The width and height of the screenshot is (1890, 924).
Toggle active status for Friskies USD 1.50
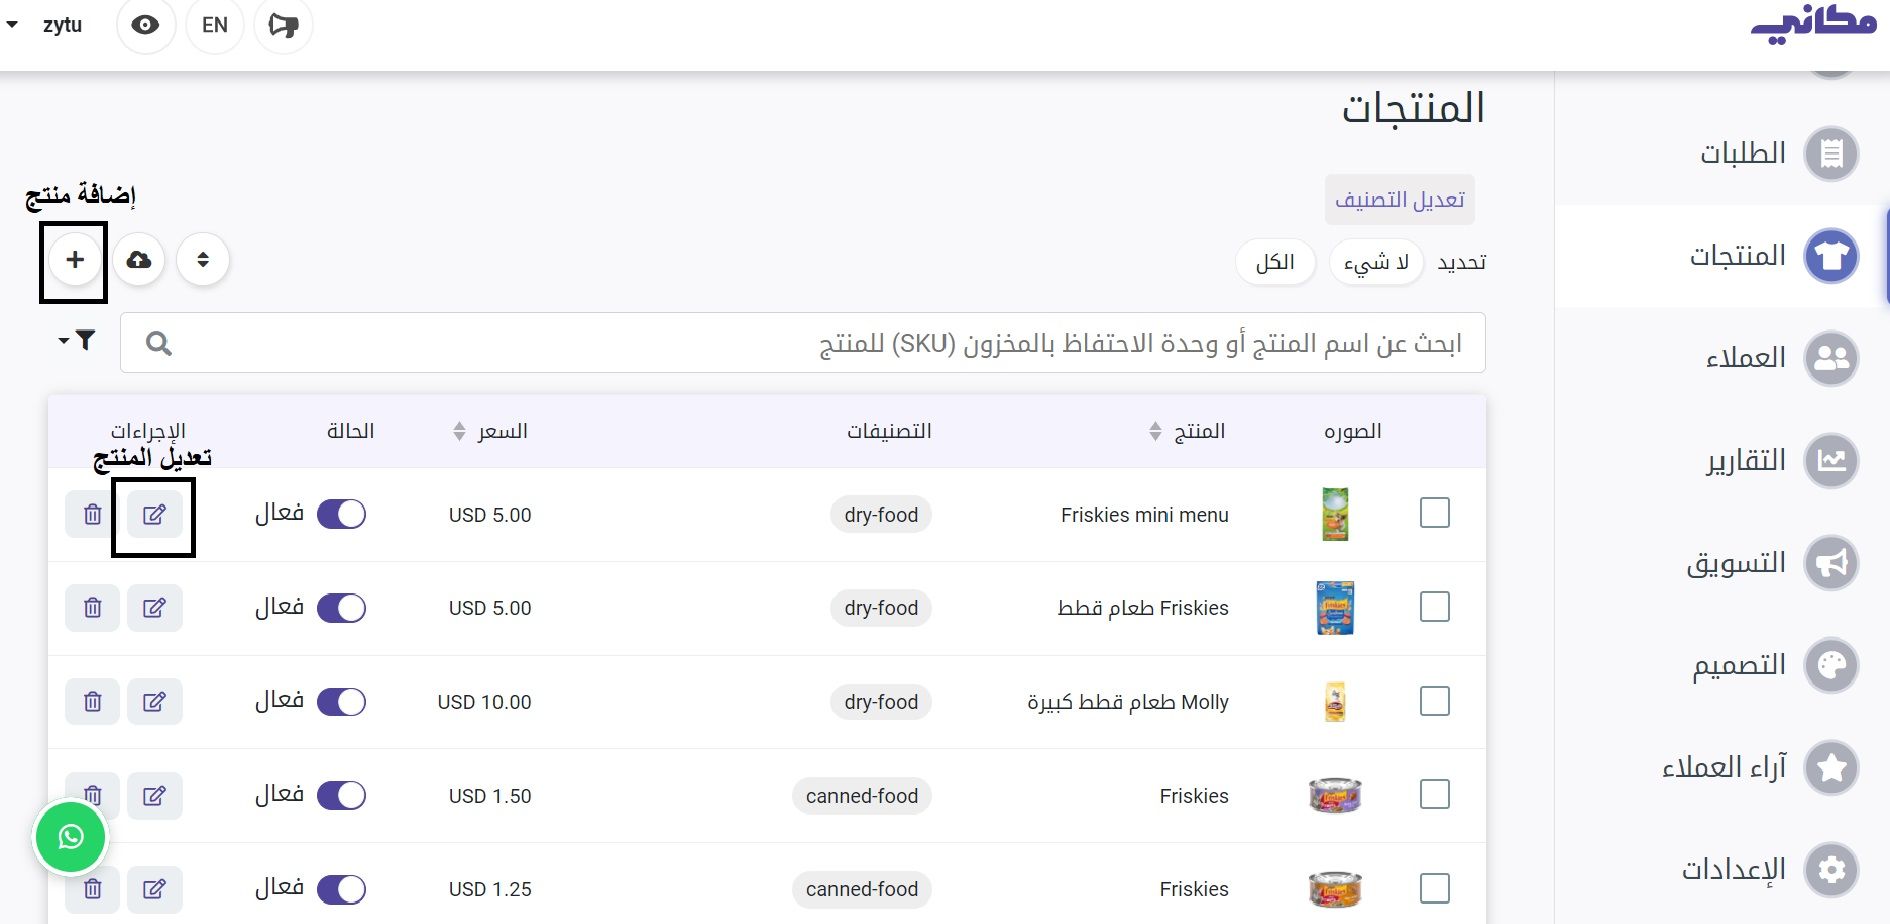coord(341,796)
